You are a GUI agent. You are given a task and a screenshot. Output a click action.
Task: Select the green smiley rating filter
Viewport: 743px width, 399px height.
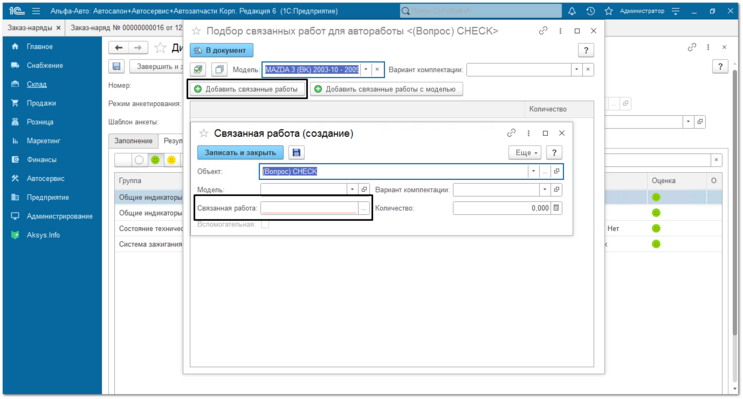click(155, 160)
